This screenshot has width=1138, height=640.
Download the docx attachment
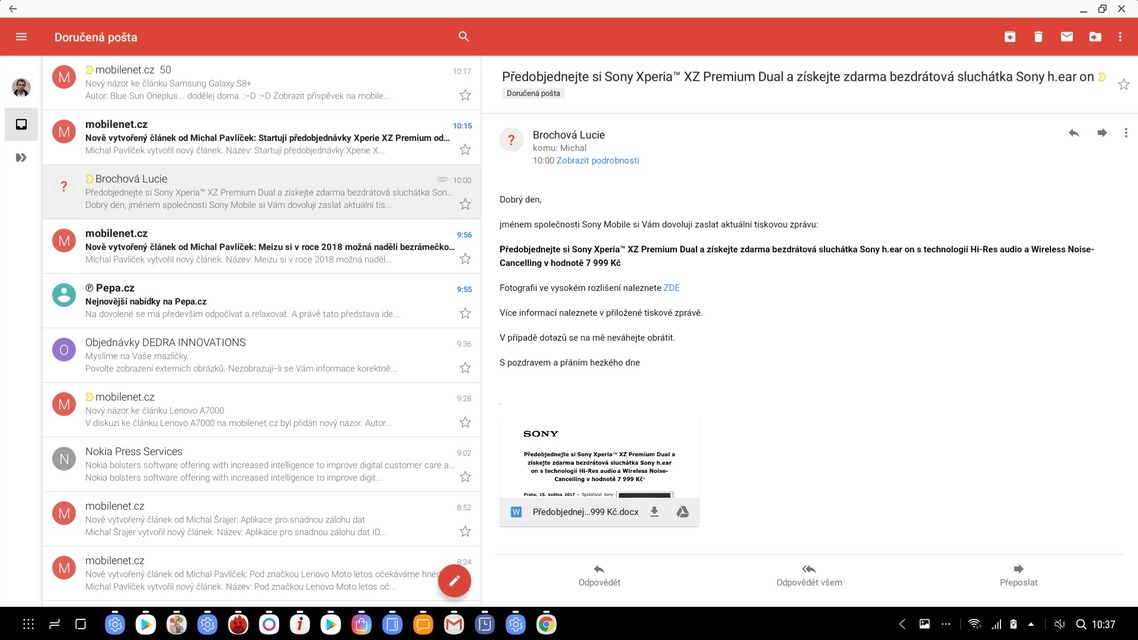[654, 512]
